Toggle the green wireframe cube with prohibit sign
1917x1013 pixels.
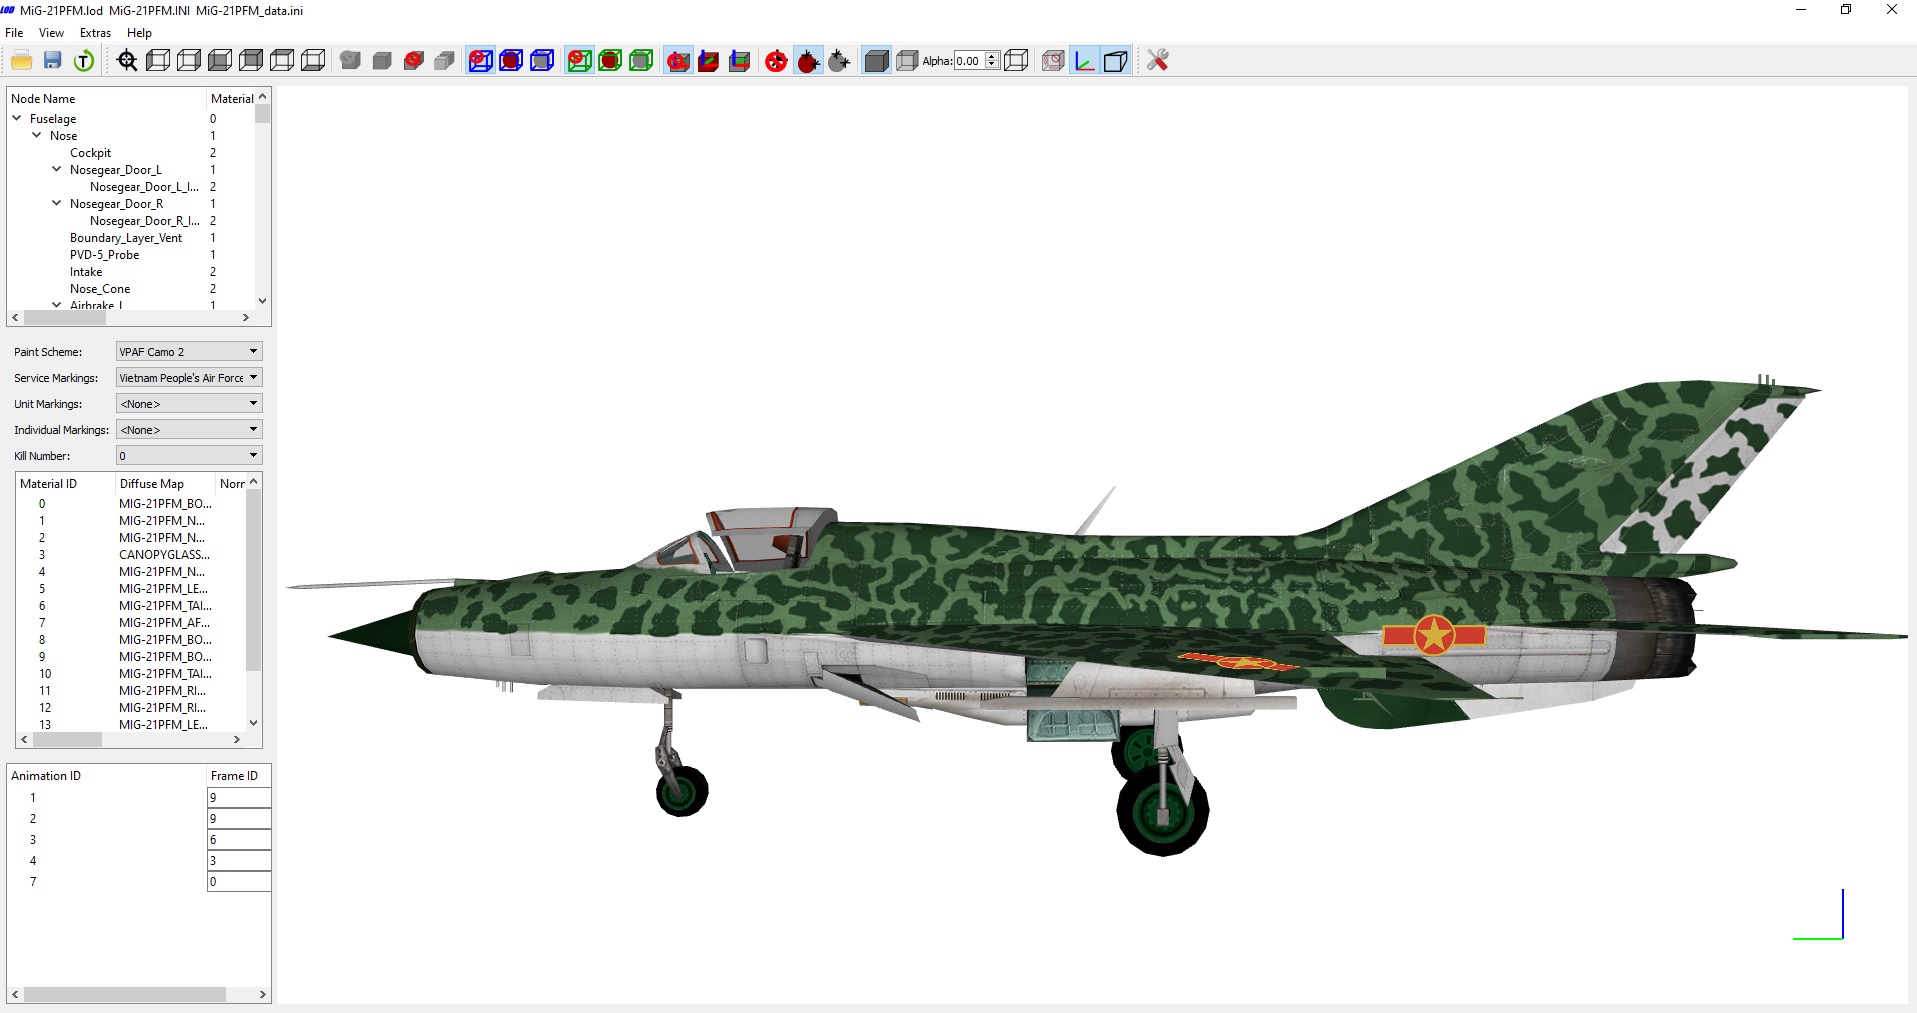[x=579, y=61]
